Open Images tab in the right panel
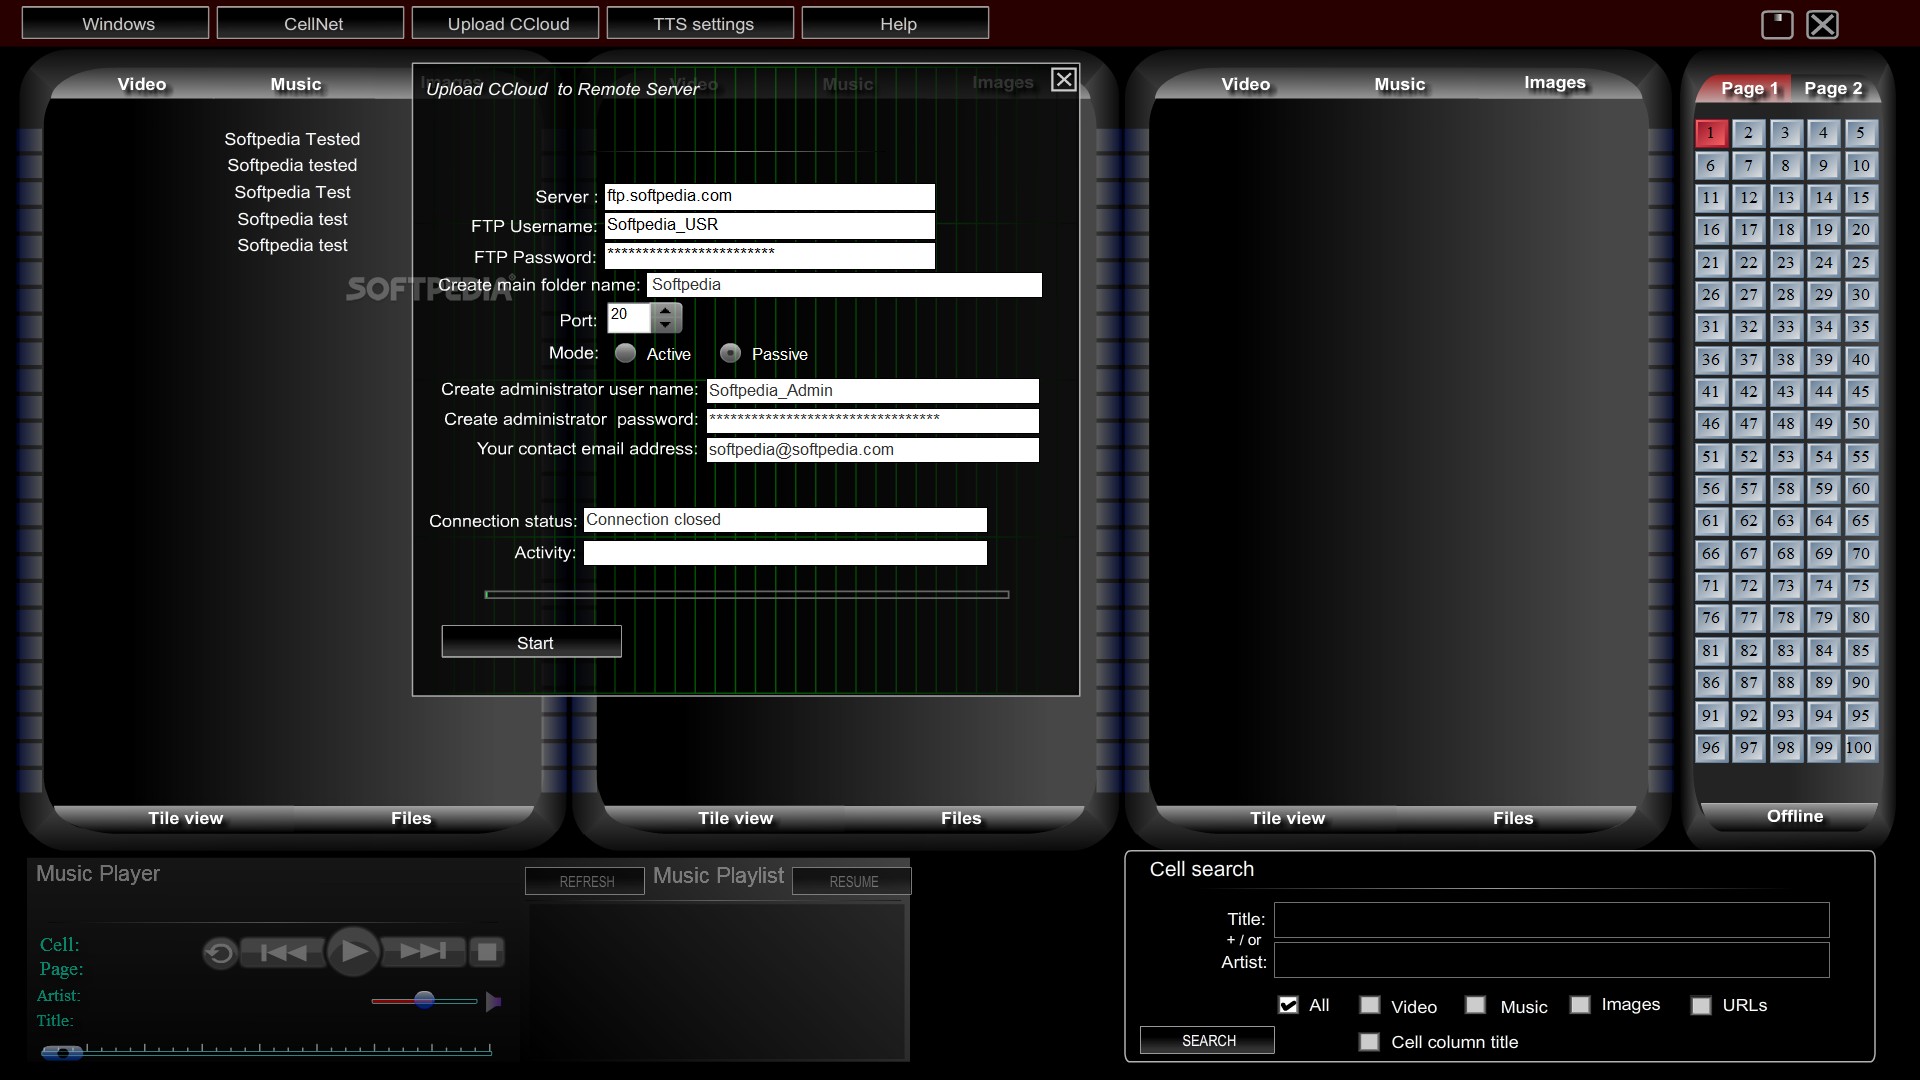This screenshot has height=1080, width=1920. [x=1555, y=82]
